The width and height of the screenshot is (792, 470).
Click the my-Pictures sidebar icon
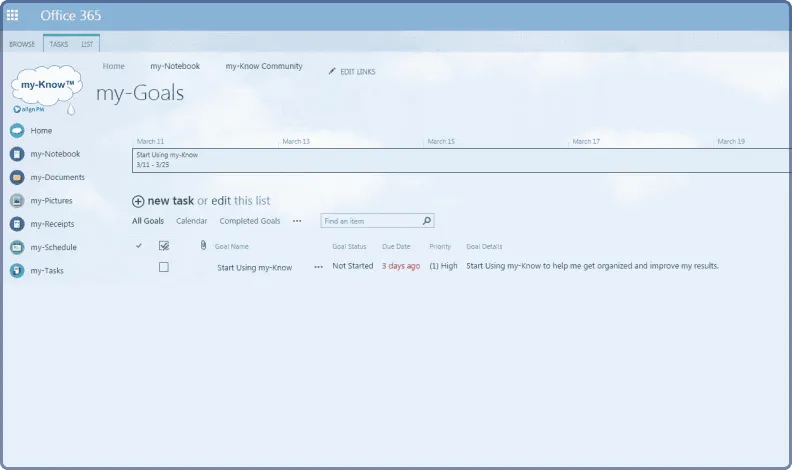[17, 200]
